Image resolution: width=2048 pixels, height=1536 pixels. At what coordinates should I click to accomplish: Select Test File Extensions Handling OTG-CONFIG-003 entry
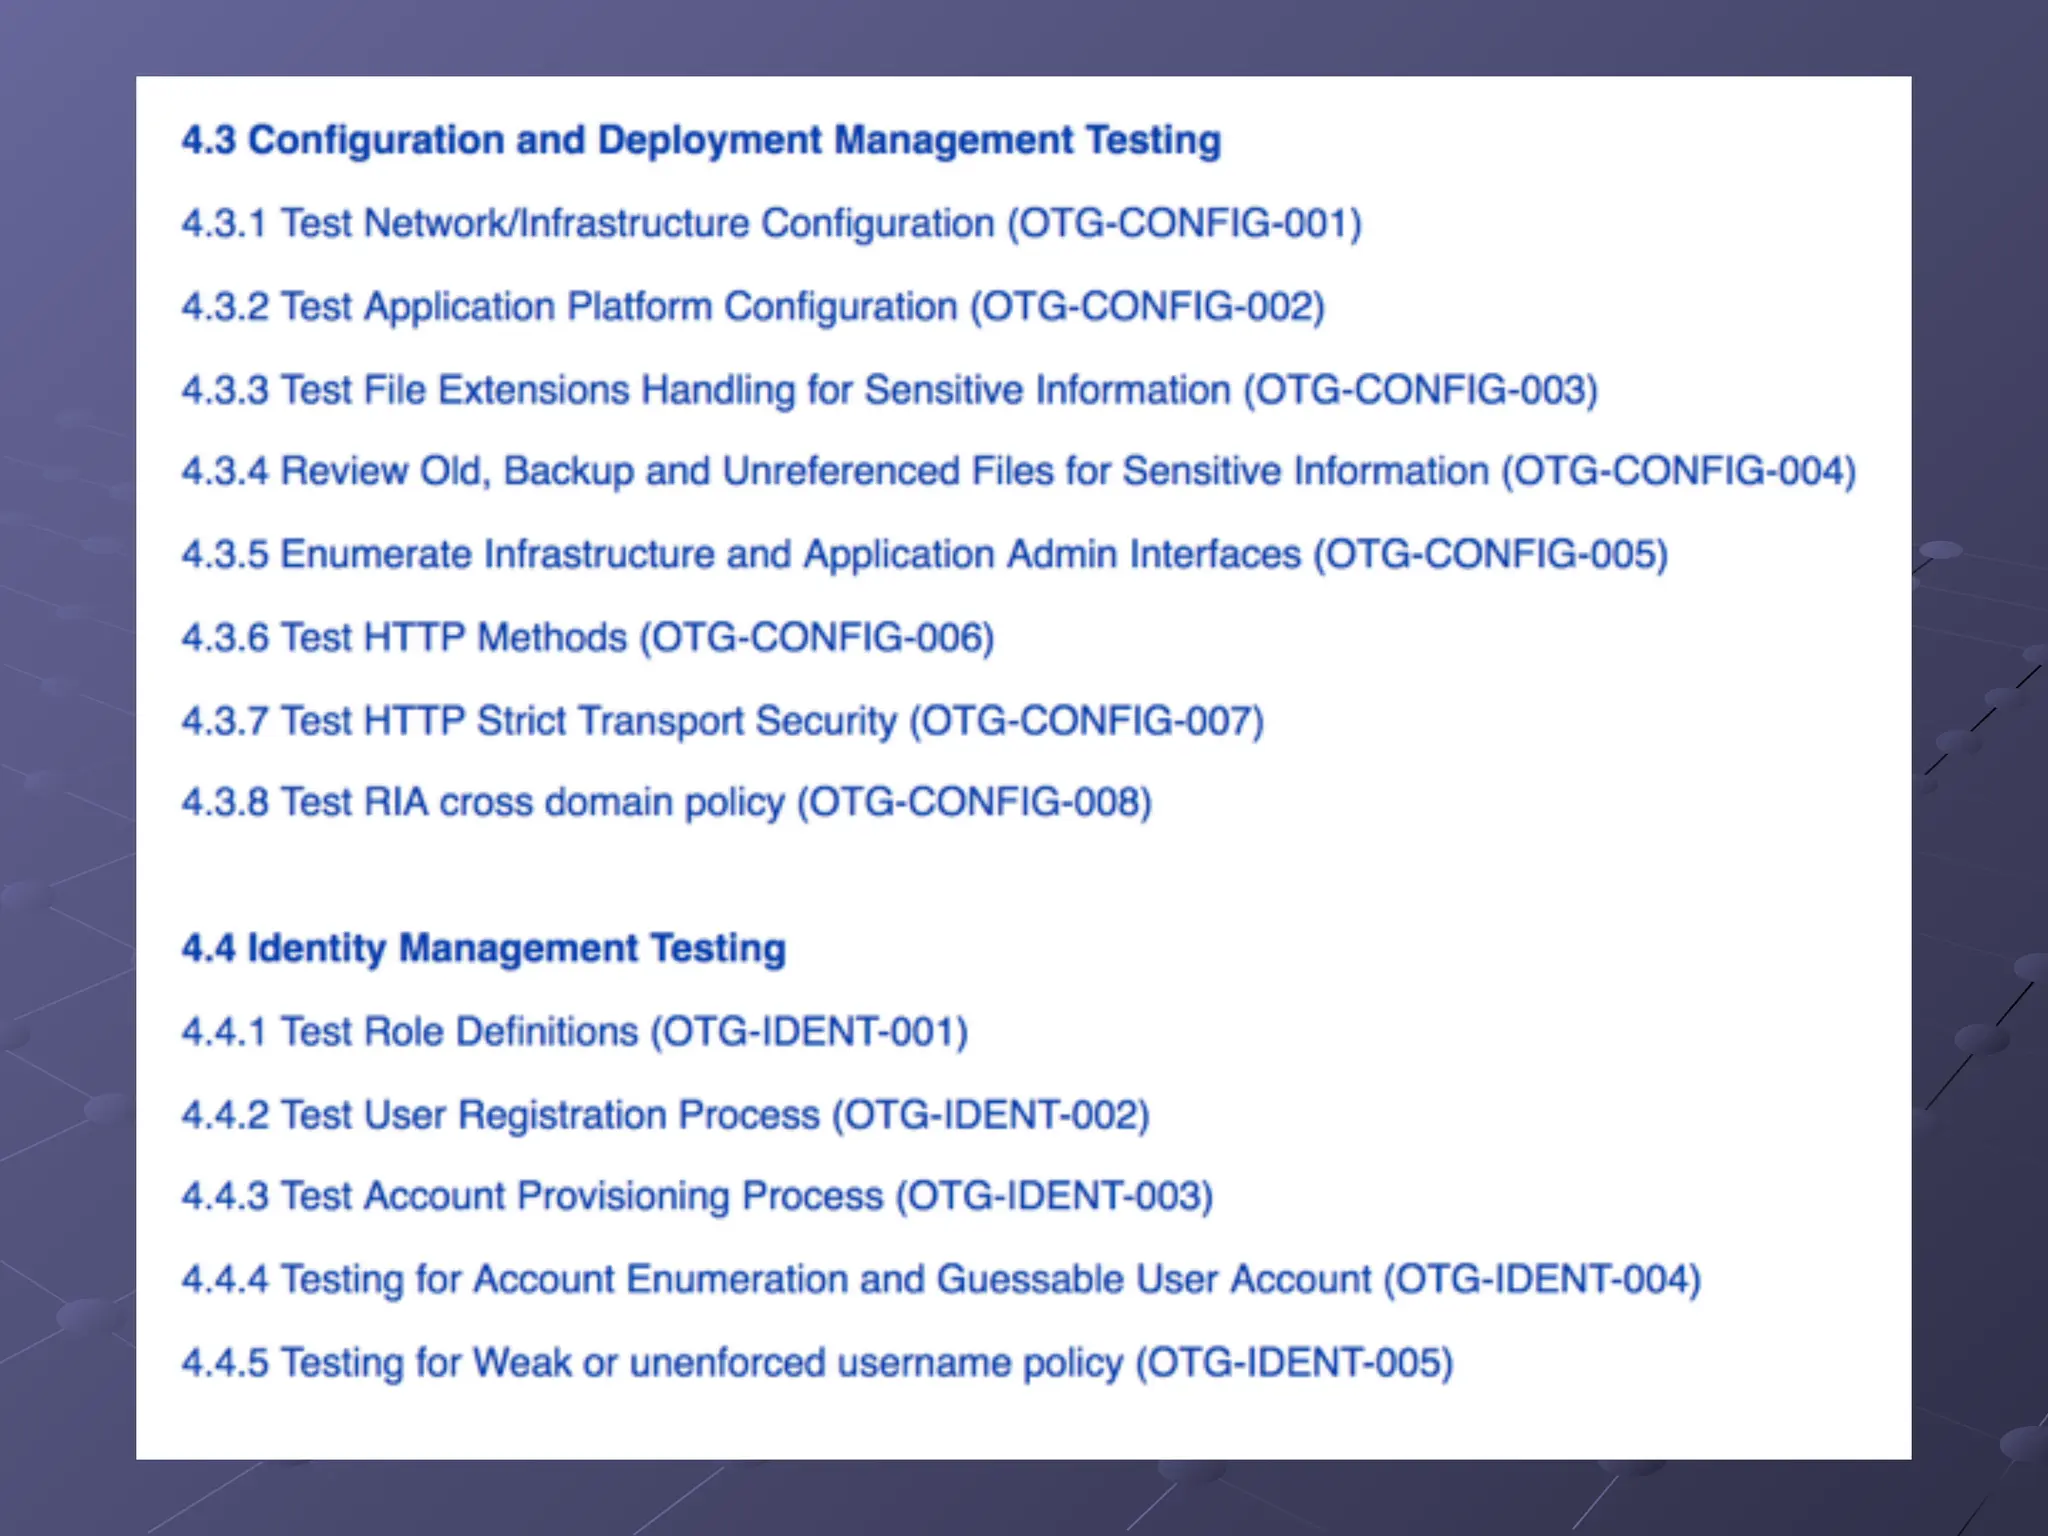pos(888,389)
